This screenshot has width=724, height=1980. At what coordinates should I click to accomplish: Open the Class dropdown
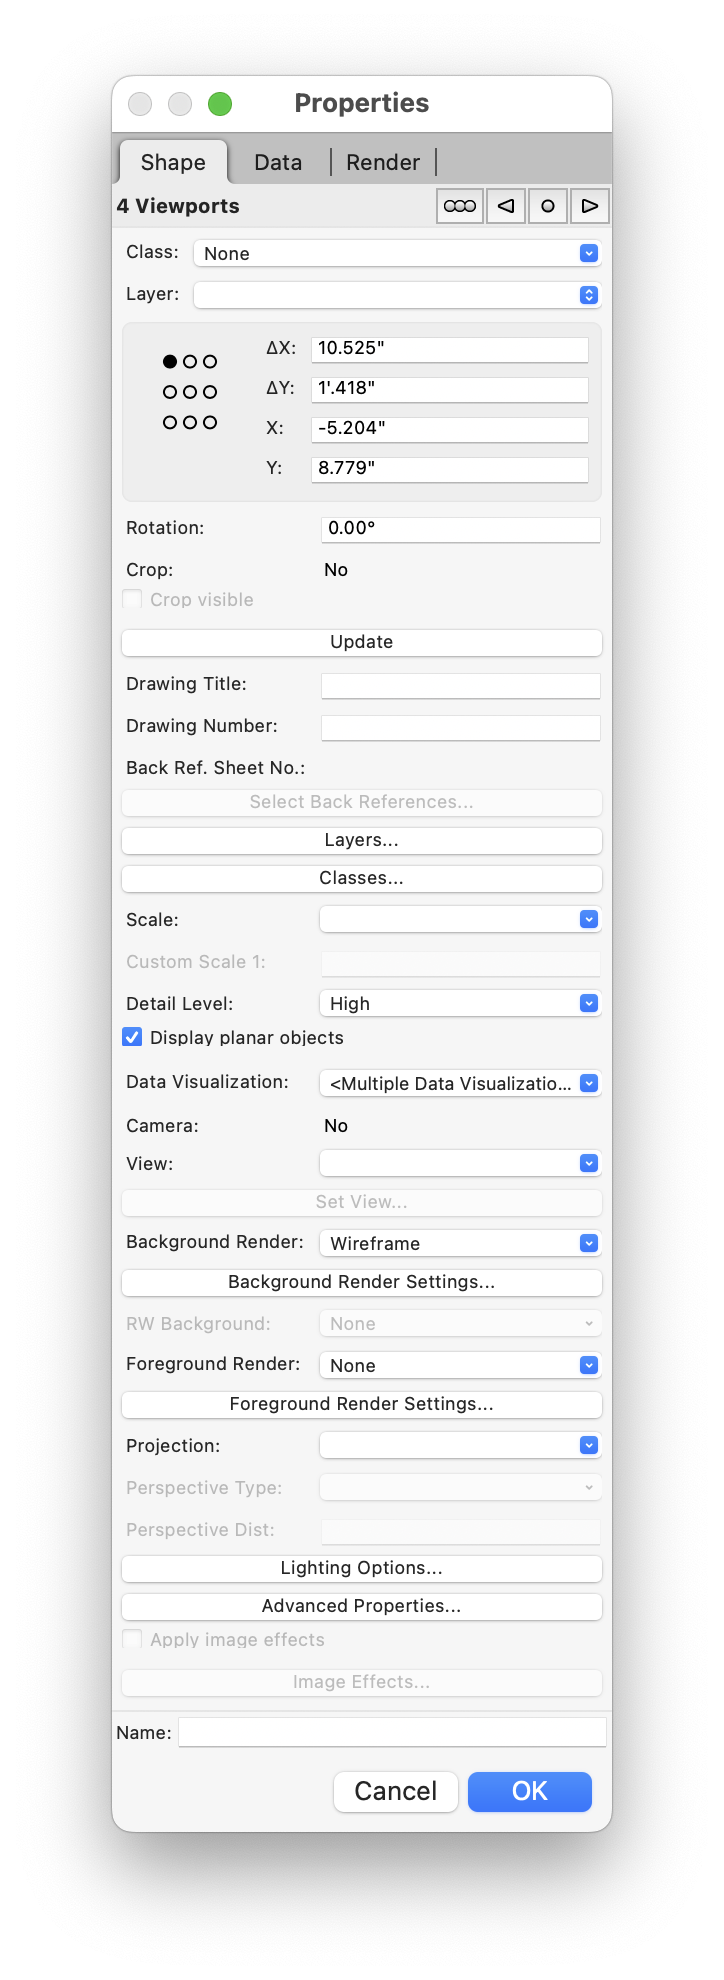(396, 253)
